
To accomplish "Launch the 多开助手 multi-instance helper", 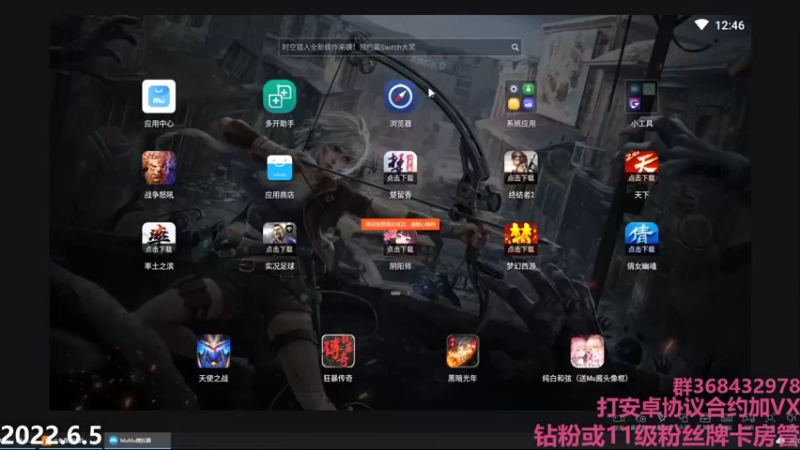I will 280,96.
